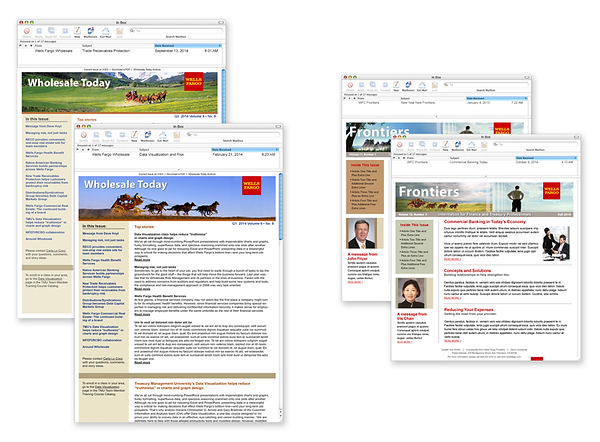
Task: Click Reply All icon in Commercial Banking Today window
Action: tap(422, 144)
